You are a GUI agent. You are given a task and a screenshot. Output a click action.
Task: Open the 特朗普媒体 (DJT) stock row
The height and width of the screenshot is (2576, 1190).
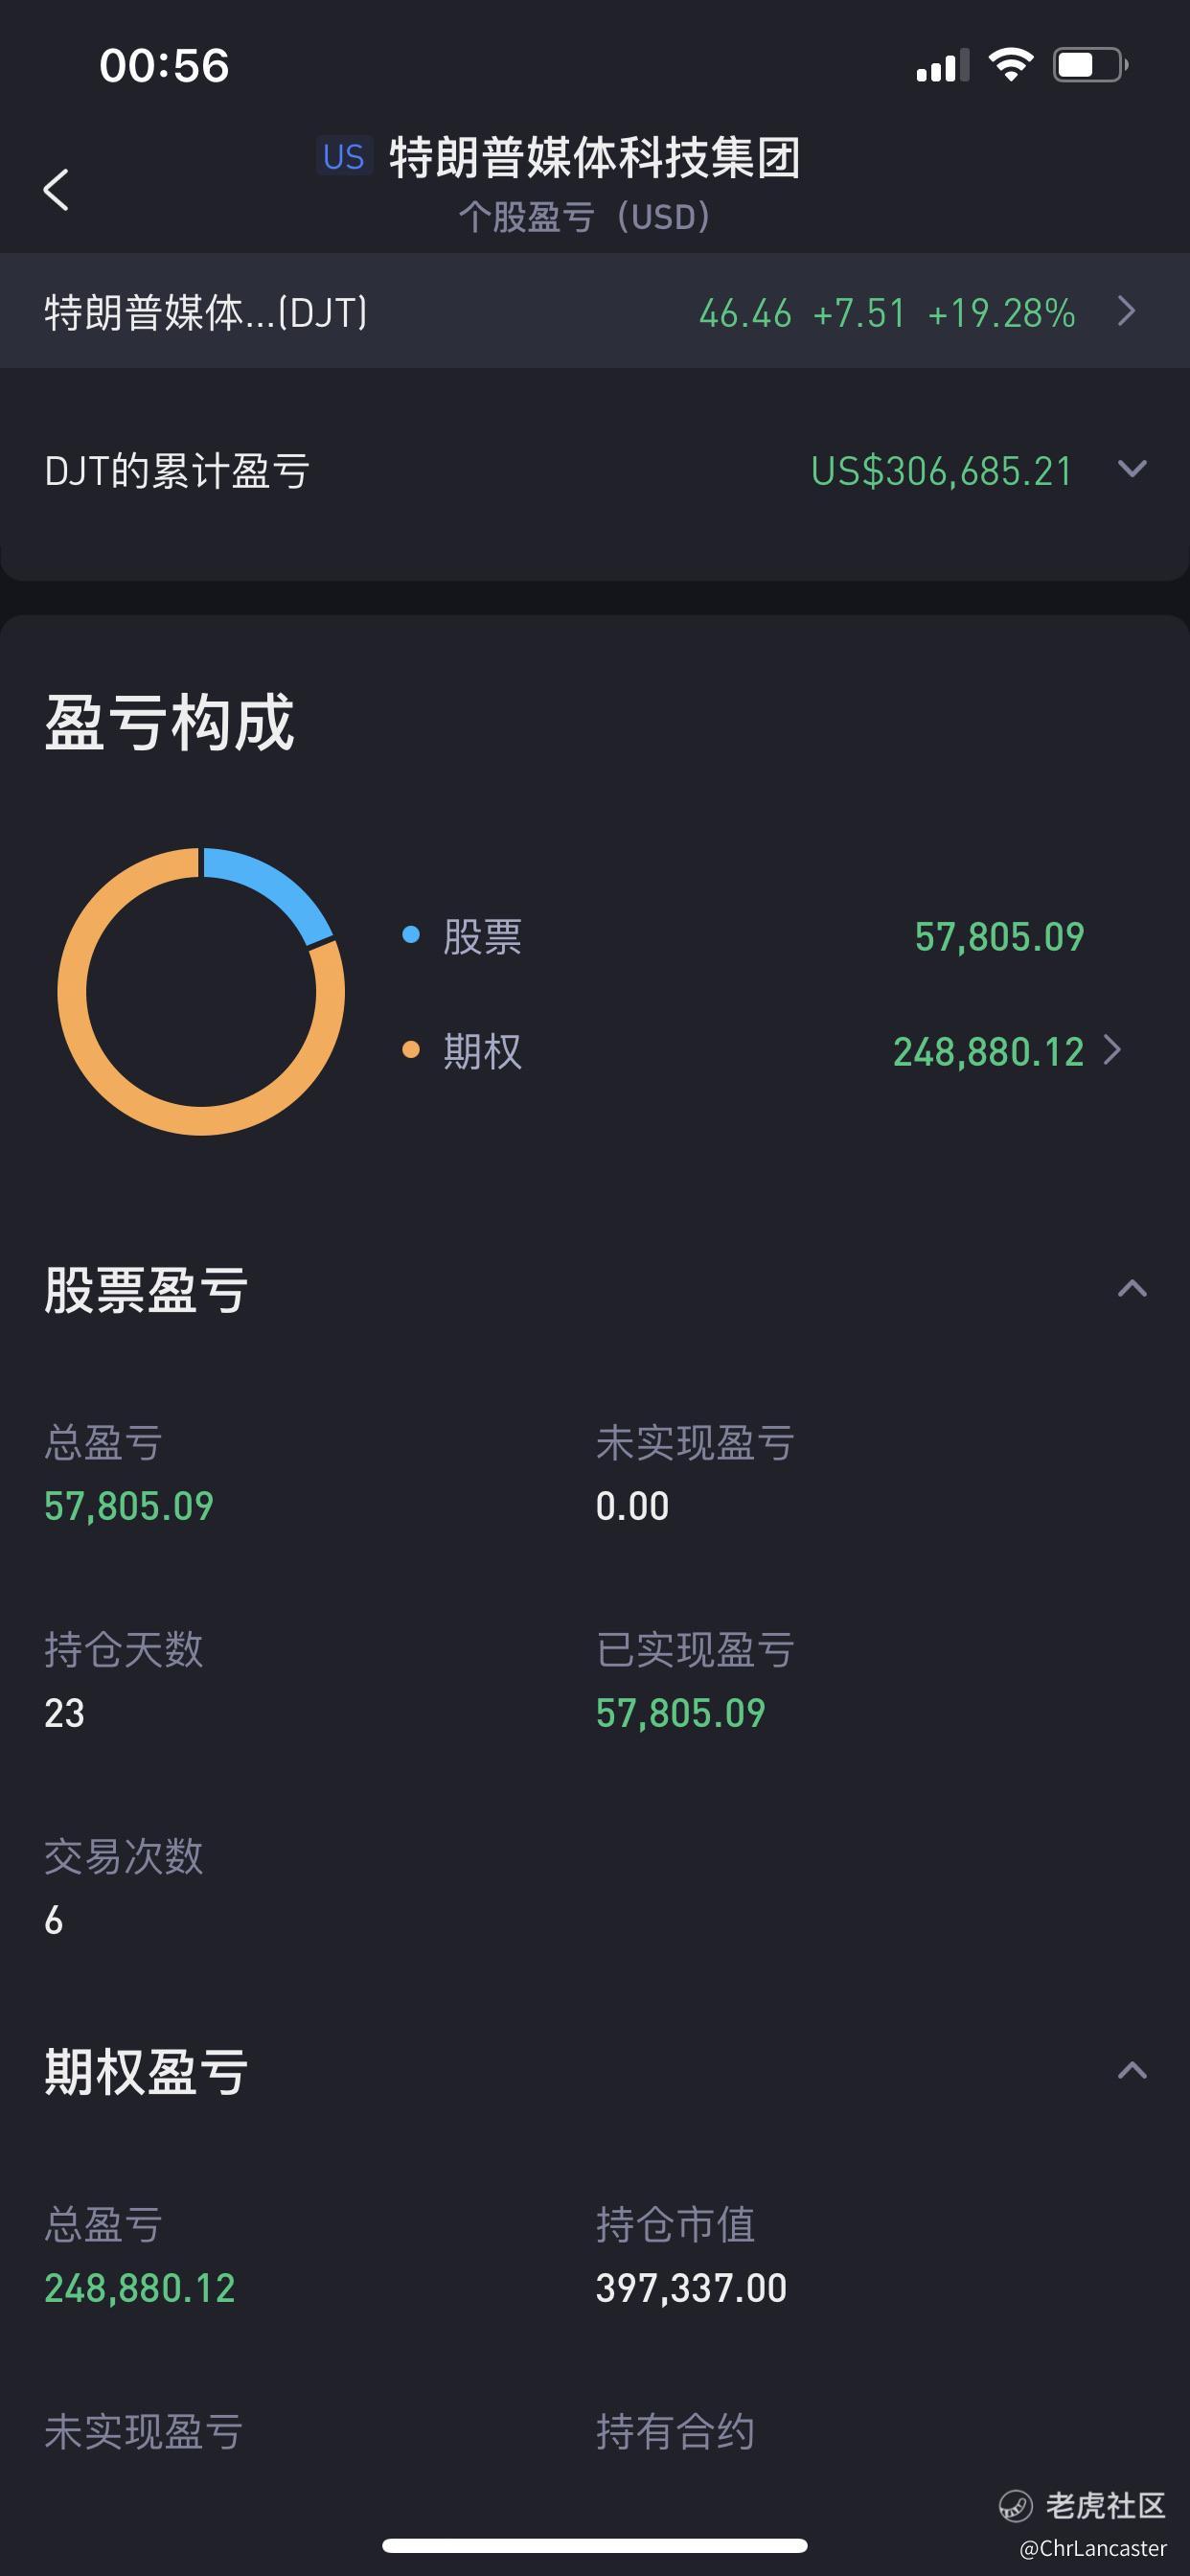595,311
